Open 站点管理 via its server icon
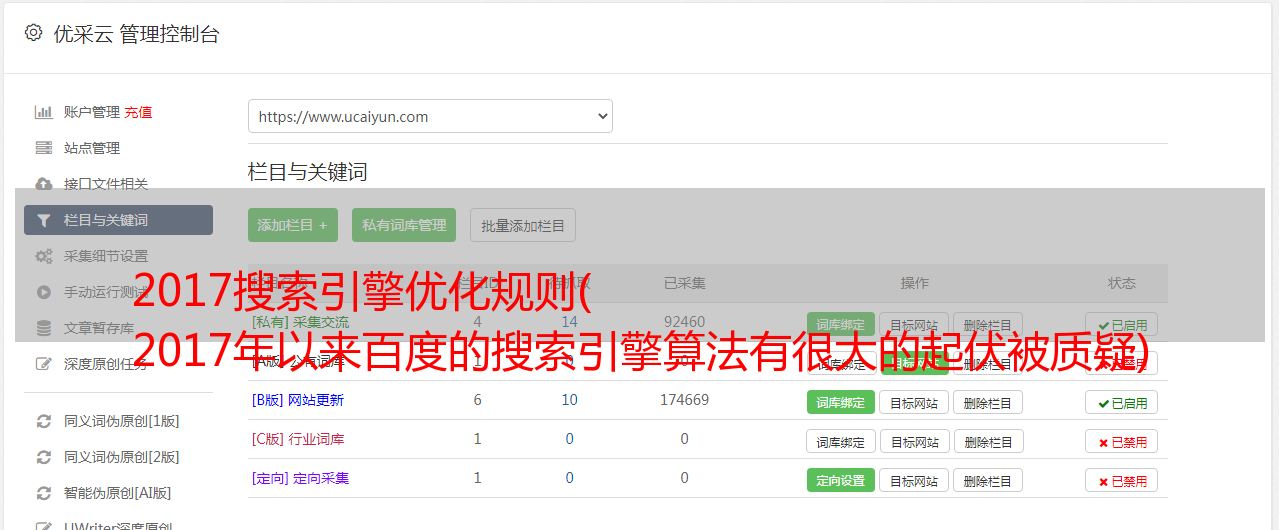 (x=44, y=148)
